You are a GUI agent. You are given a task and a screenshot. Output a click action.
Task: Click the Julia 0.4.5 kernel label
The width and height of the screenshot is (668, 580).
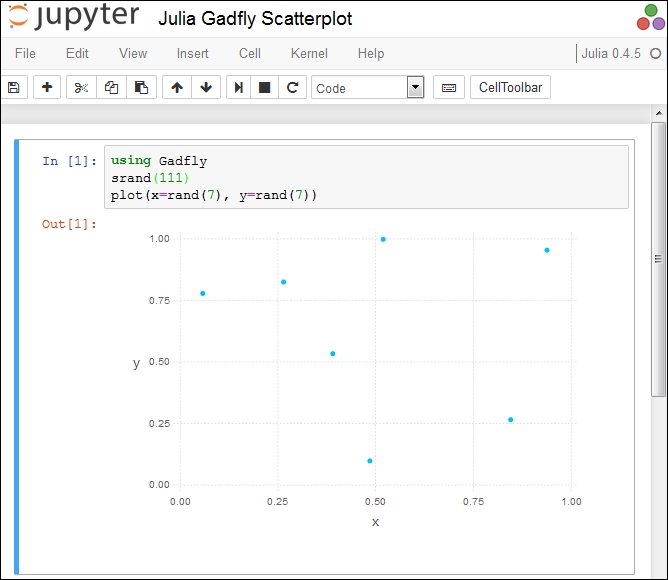[611, 54]
